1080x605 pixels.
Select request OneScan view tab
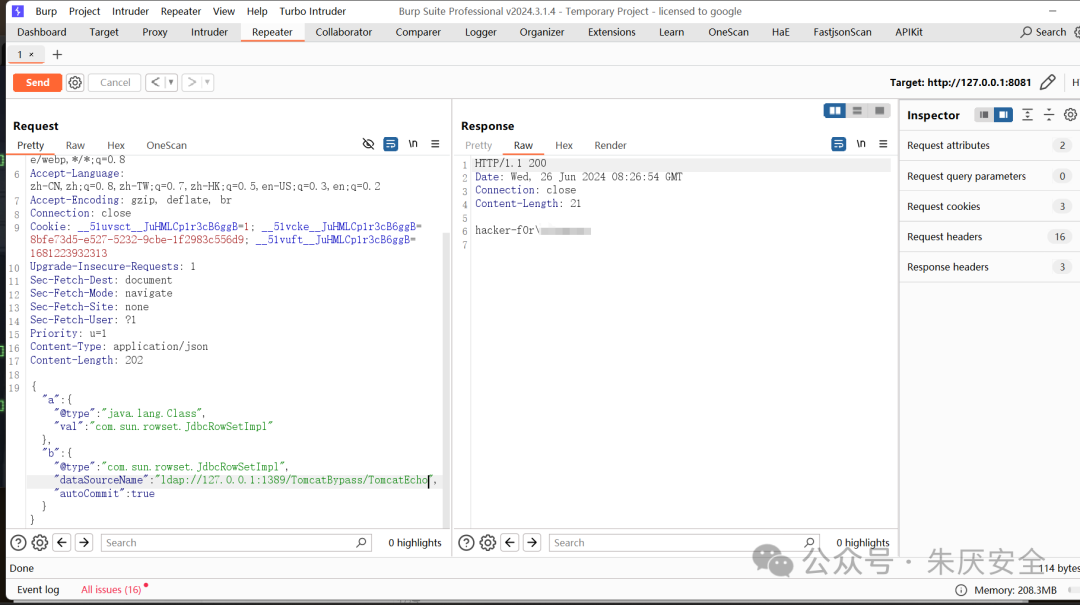(166, 145)
